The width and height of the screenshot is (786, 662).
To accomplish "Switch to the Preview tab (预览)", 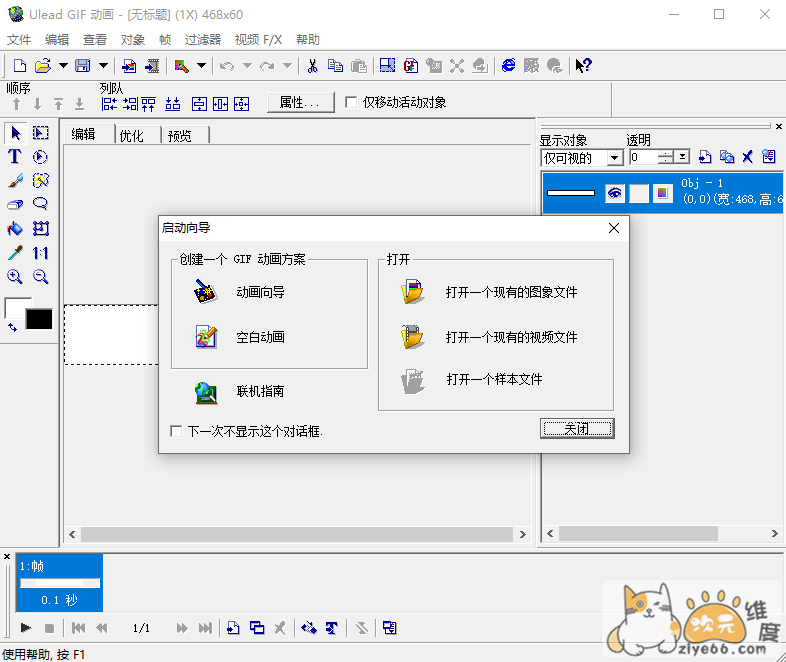I will click(x=179, y=136).
